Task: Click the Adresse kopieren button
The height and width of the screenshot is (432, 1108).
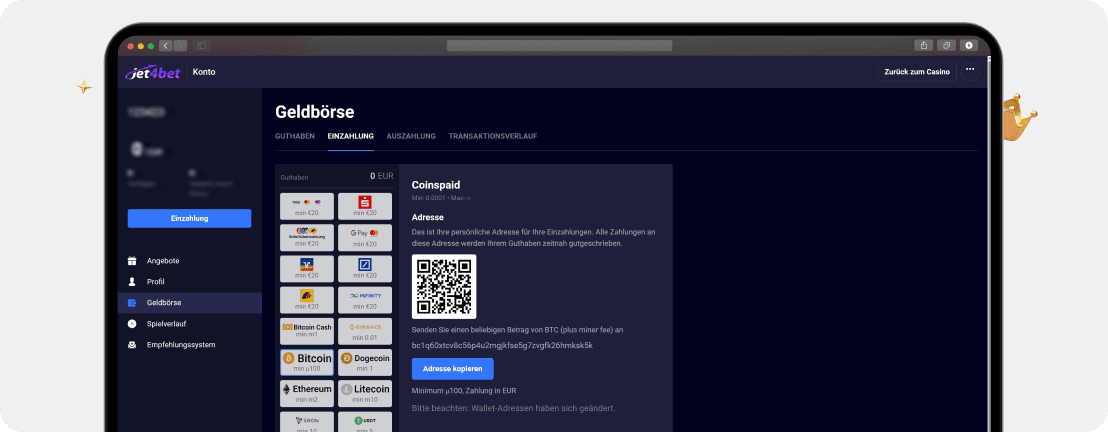Action: [452, 369]
